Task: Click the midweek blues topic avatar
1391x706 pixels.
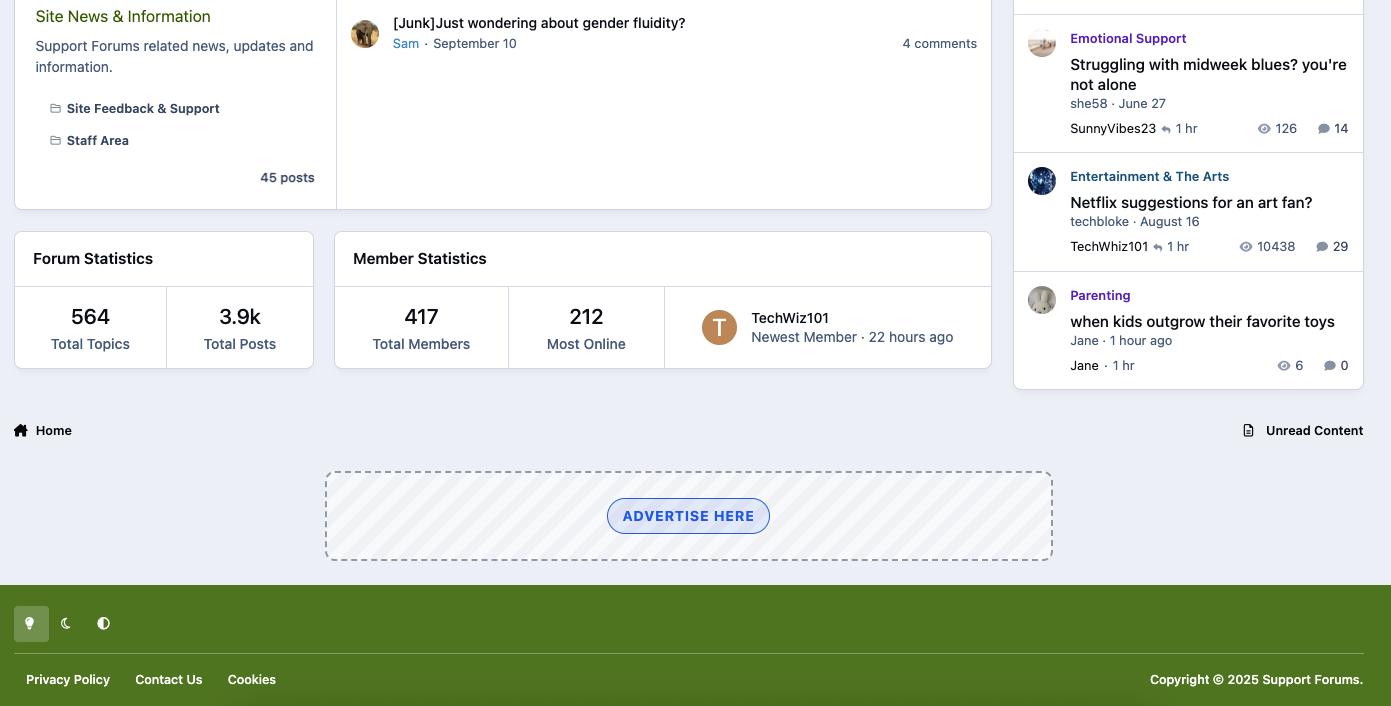Action: pyautogui.click(x=1042, y=43)
